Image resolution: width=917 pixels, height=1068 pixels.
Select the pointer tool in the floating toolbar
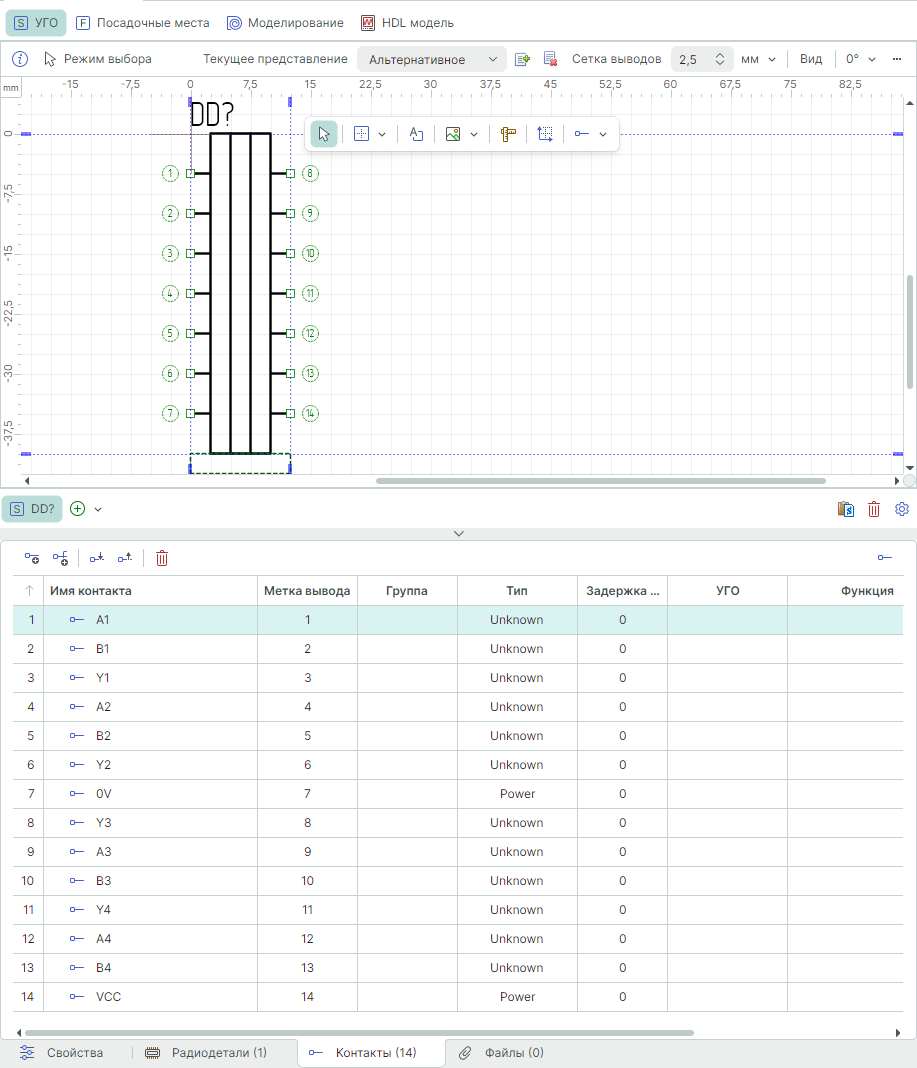coord(324,134)
